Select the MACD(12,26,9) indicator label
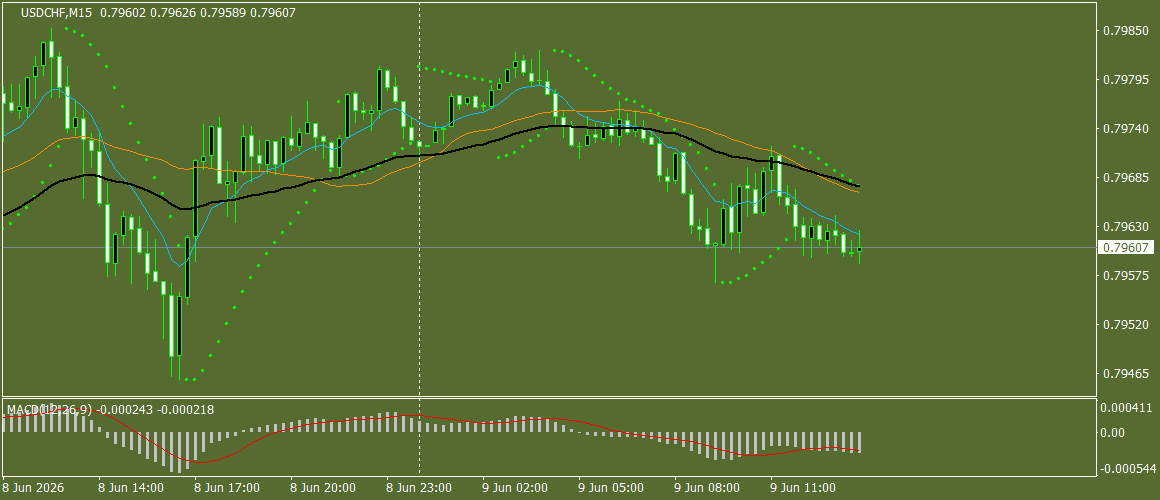 pos(51,409)
